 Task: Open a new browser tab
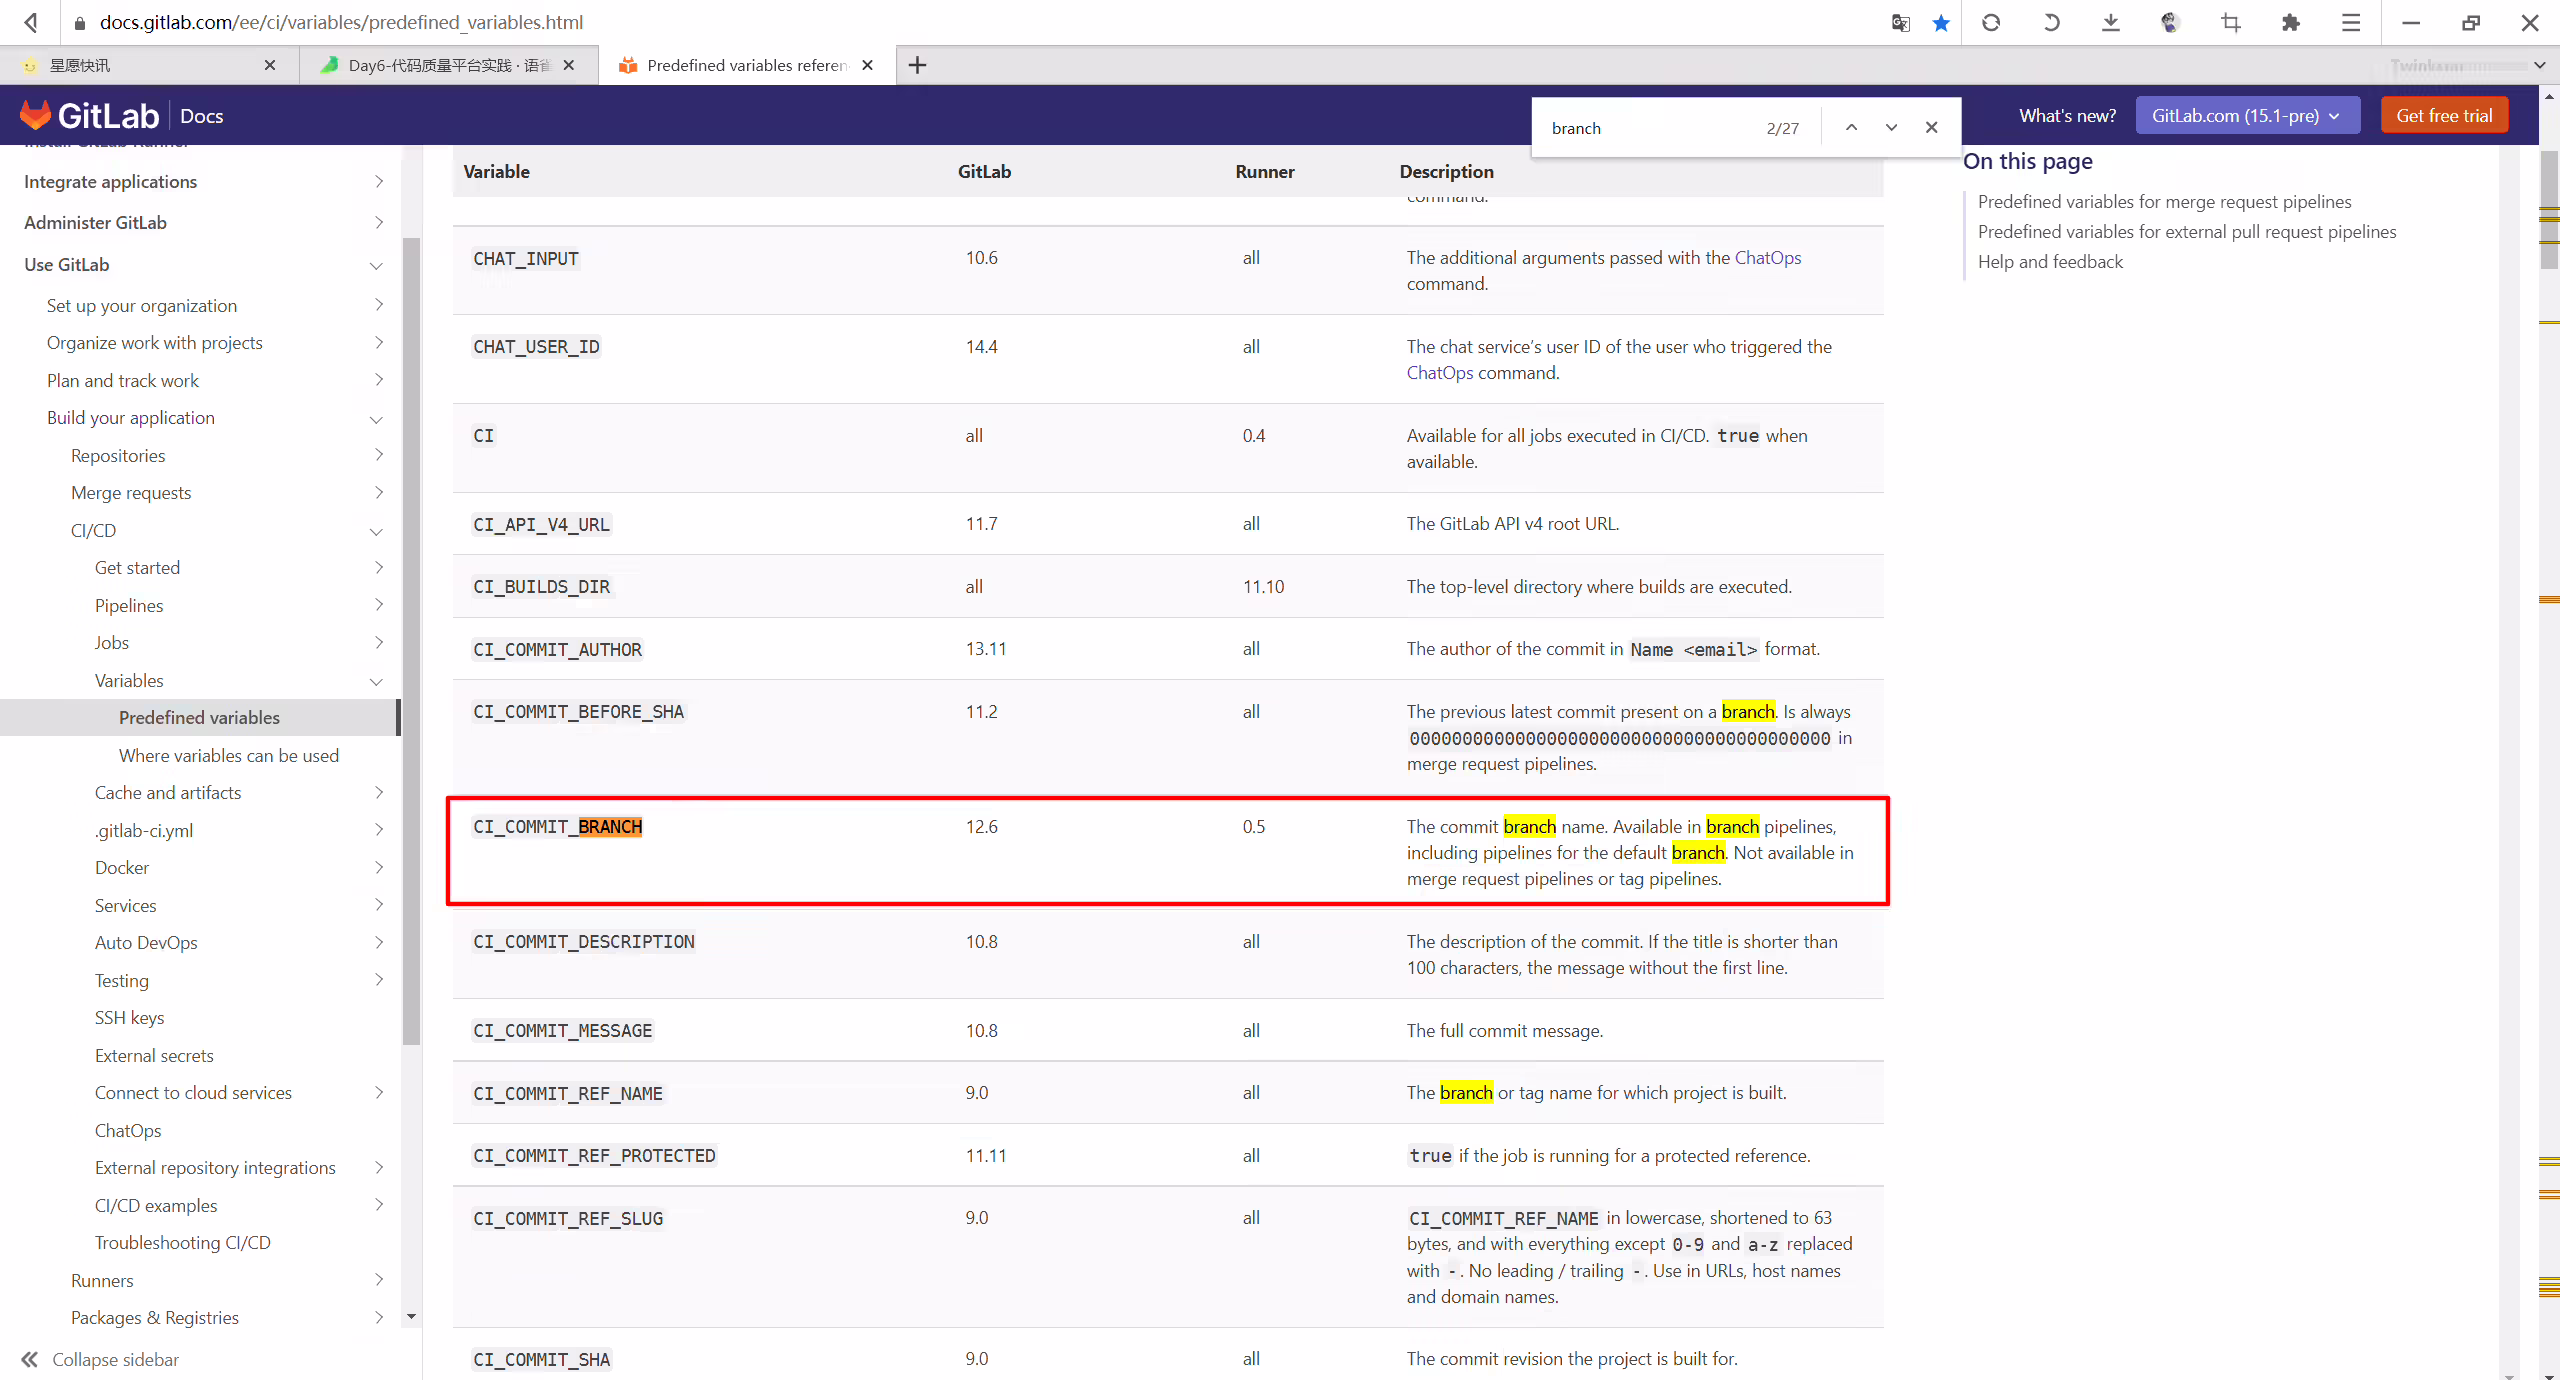coord(917,65)
